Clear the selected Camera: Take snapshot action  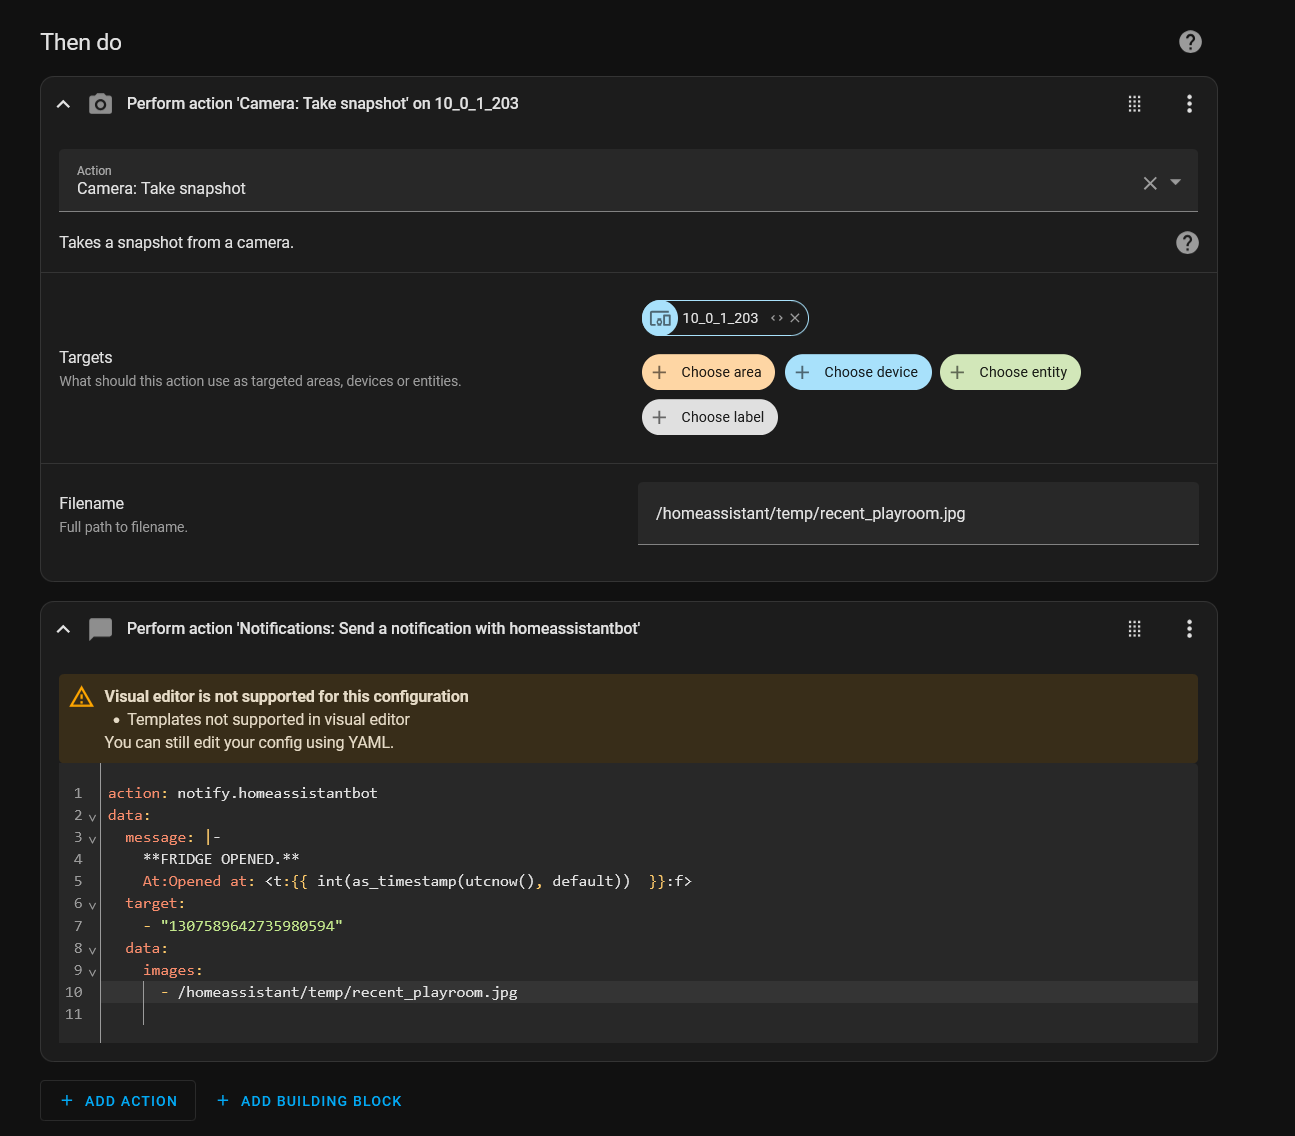point(1149,183)
